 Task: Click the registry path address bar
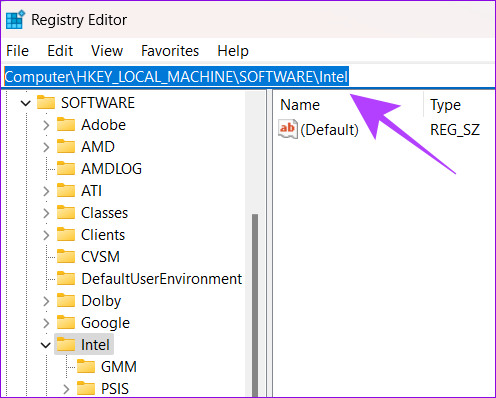coord(248,77)
